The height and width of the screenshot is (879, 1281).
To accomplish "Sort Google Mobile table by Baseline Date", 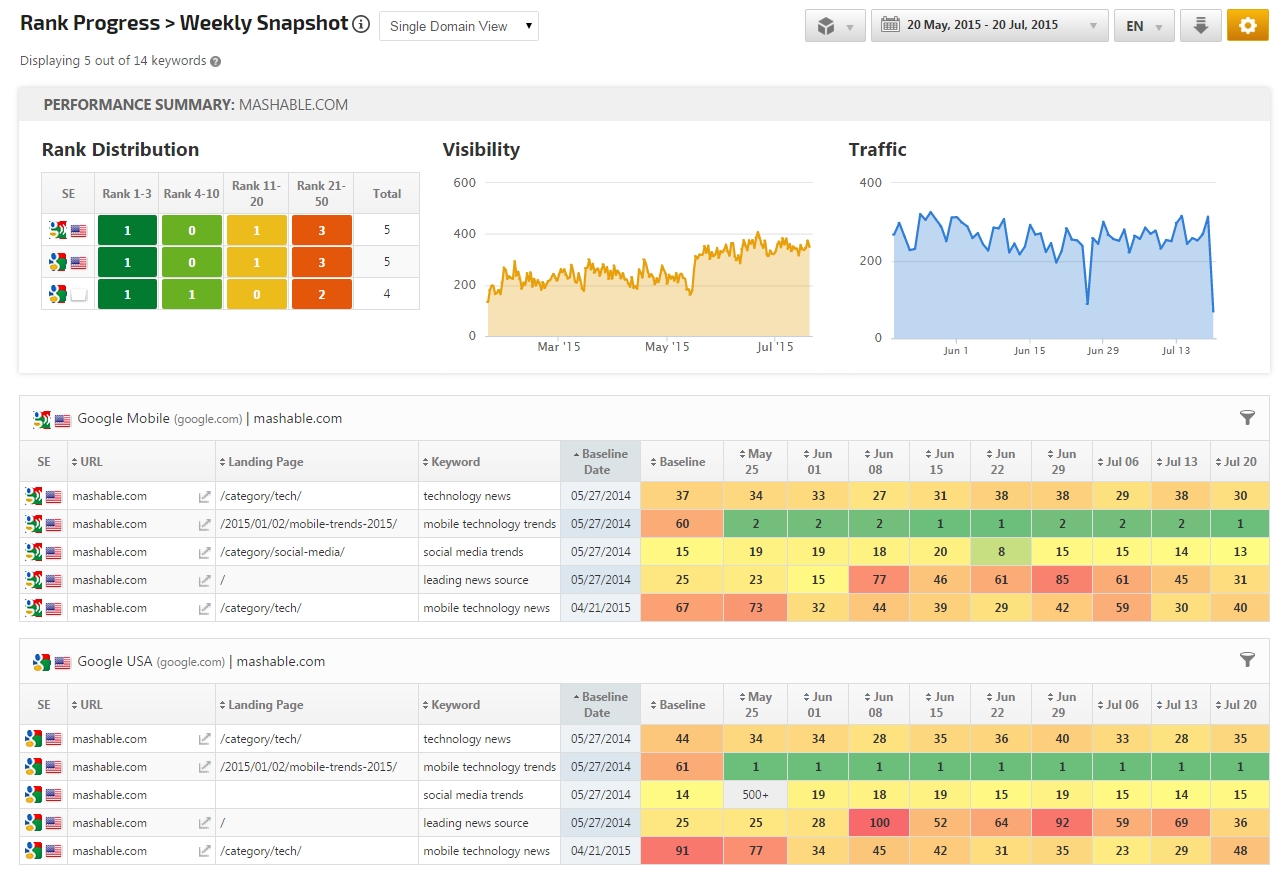I will pyautogui.click(x=600, y=462).
